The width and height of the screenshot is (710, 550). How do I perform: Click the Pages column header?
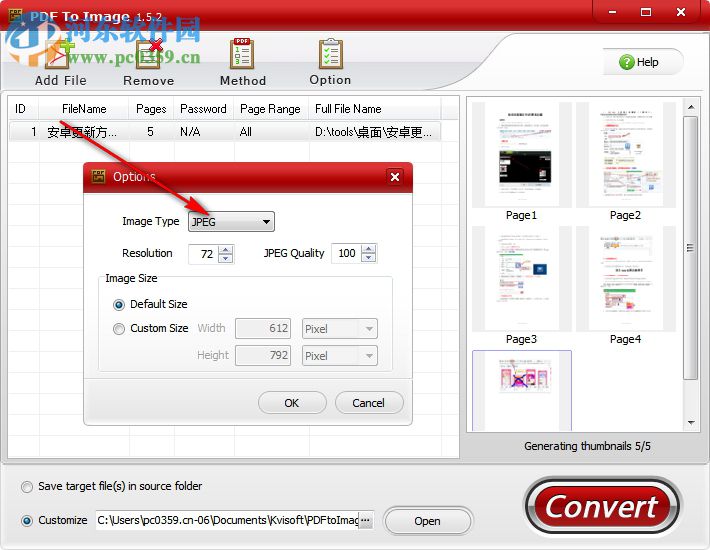click(151, 109)
